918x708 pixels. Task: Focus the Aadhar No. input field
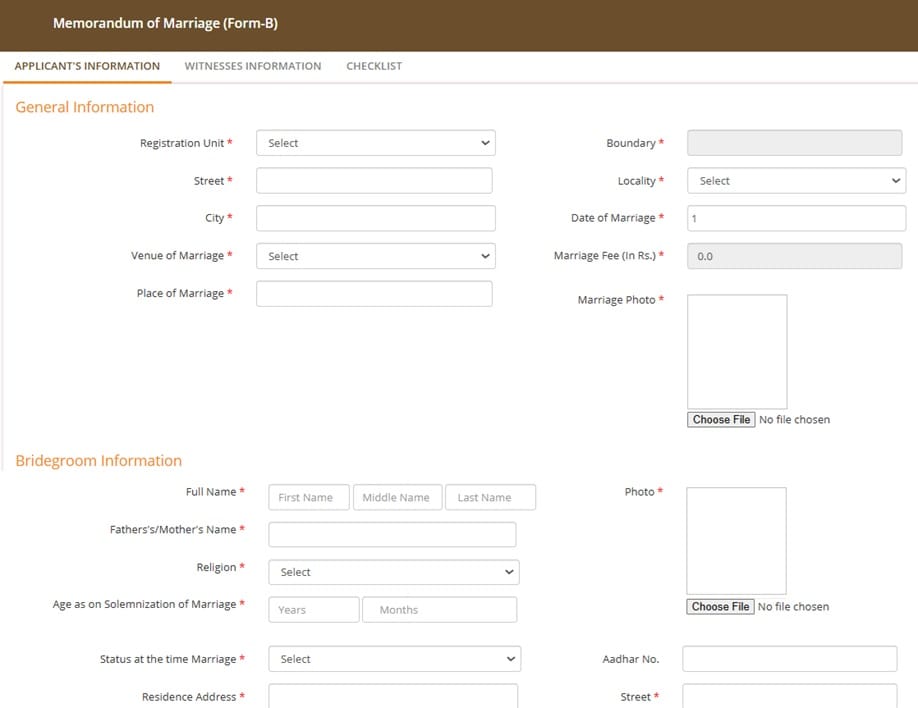point(788,659)
